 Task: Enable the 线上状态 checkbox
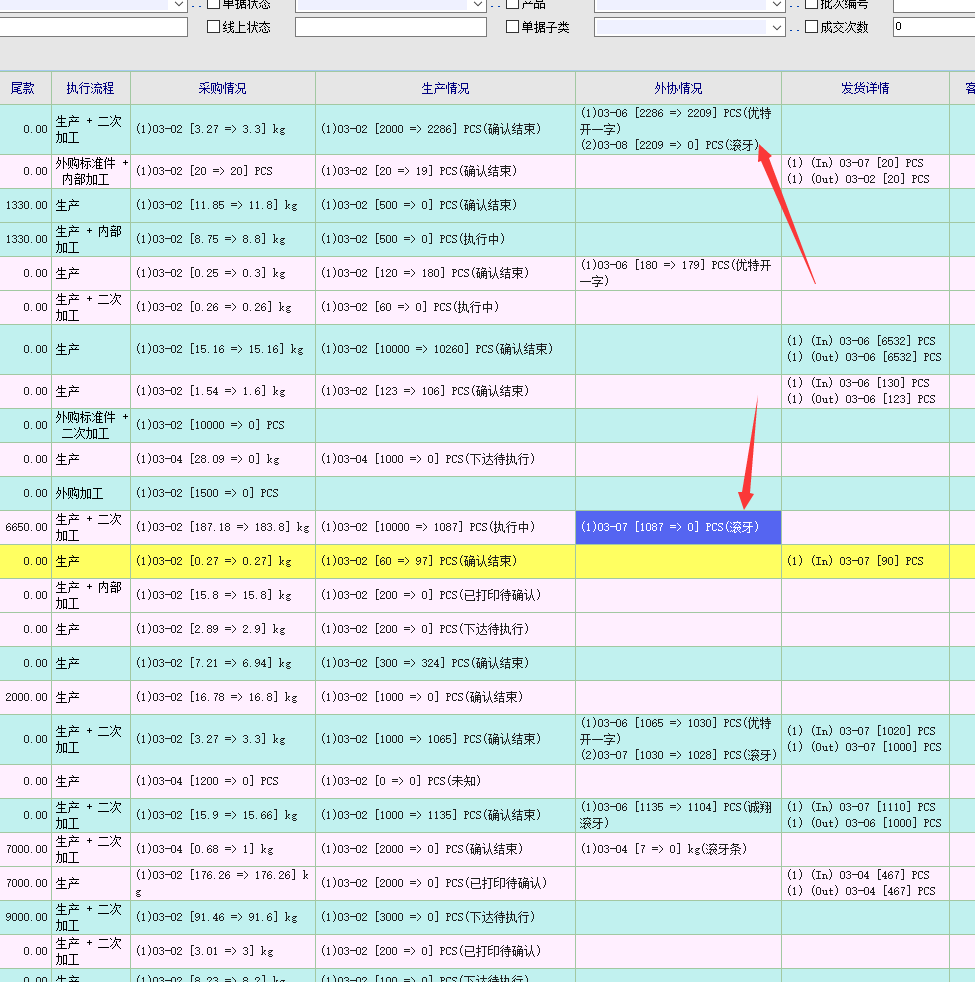tap(213, 27)
